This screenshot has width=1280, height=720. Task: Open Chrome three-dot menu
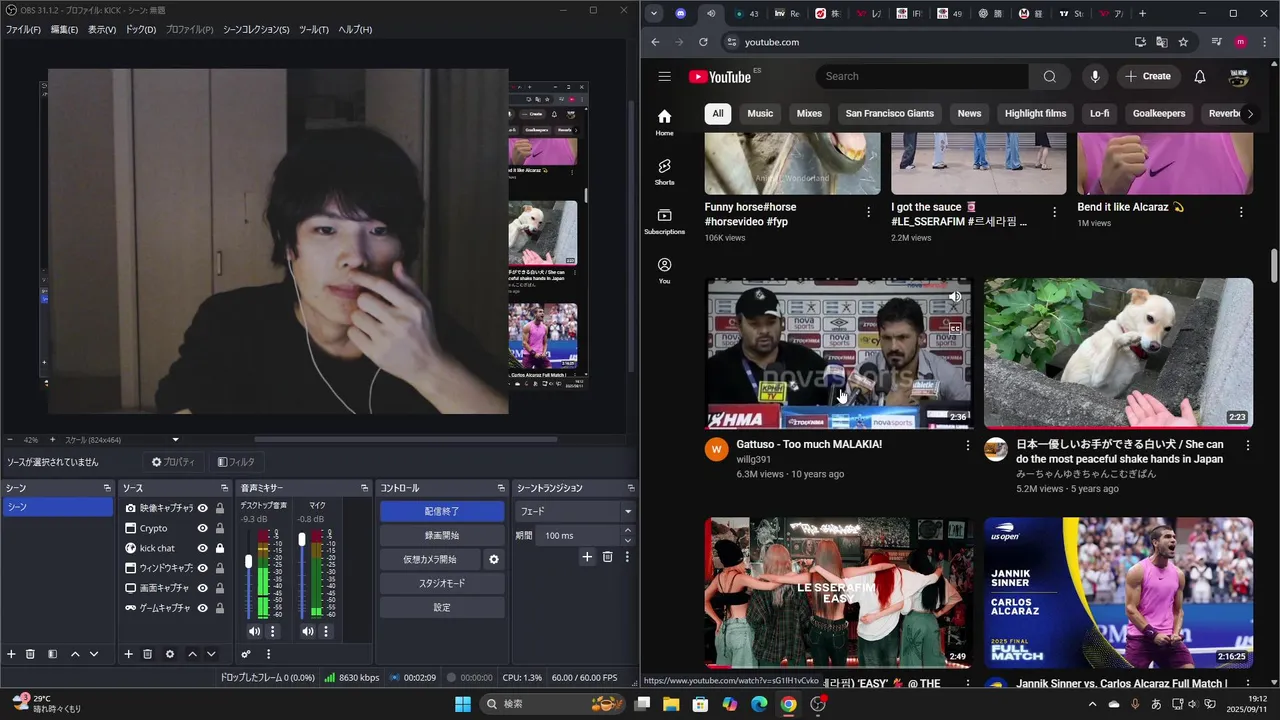(1264, 42)
